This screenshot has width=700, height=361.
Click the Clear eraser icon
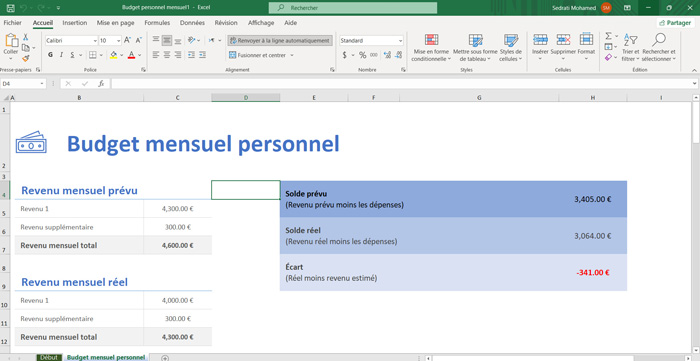click(608, 58)
